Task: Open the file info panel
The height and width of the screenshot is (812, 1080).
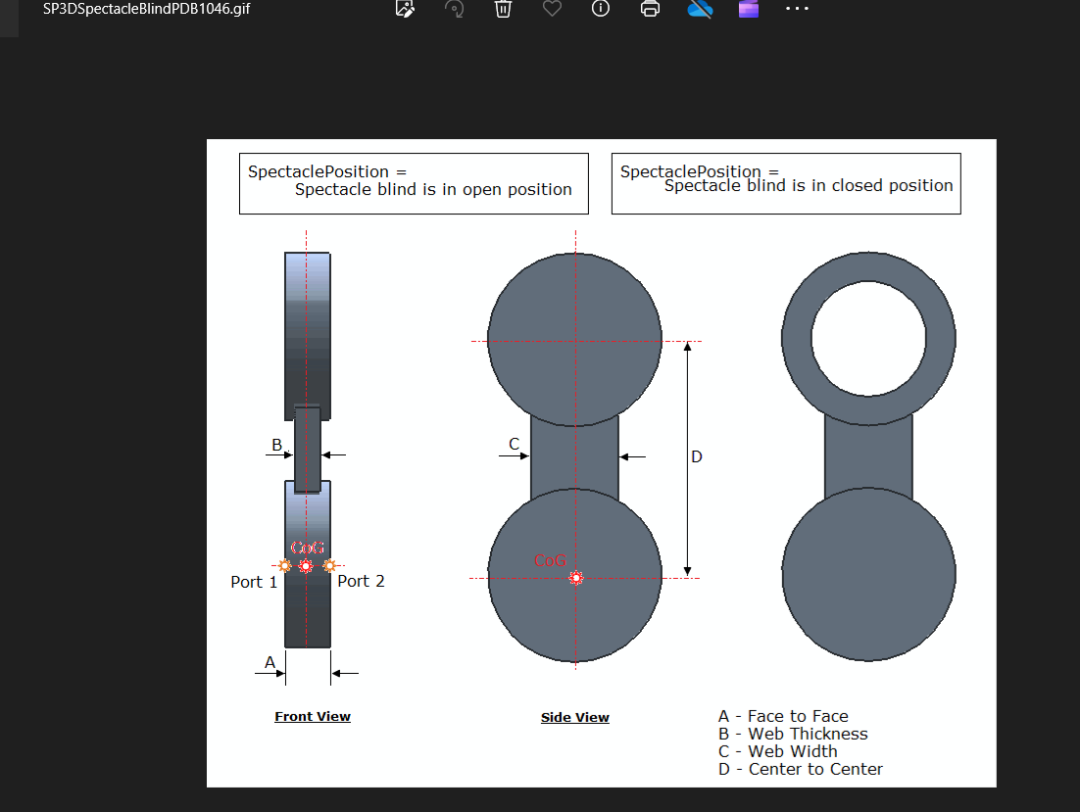Action: point(601,8)
